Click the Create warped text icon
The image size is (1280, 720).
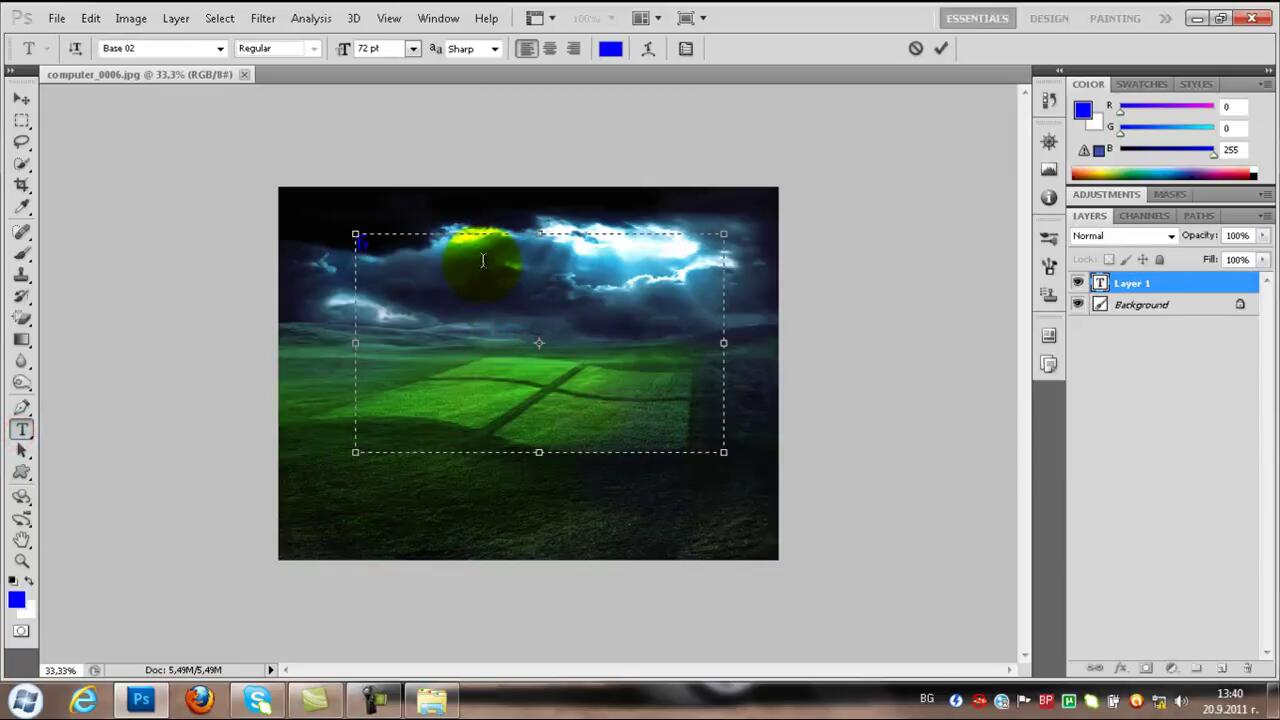(x=648, y=48)
